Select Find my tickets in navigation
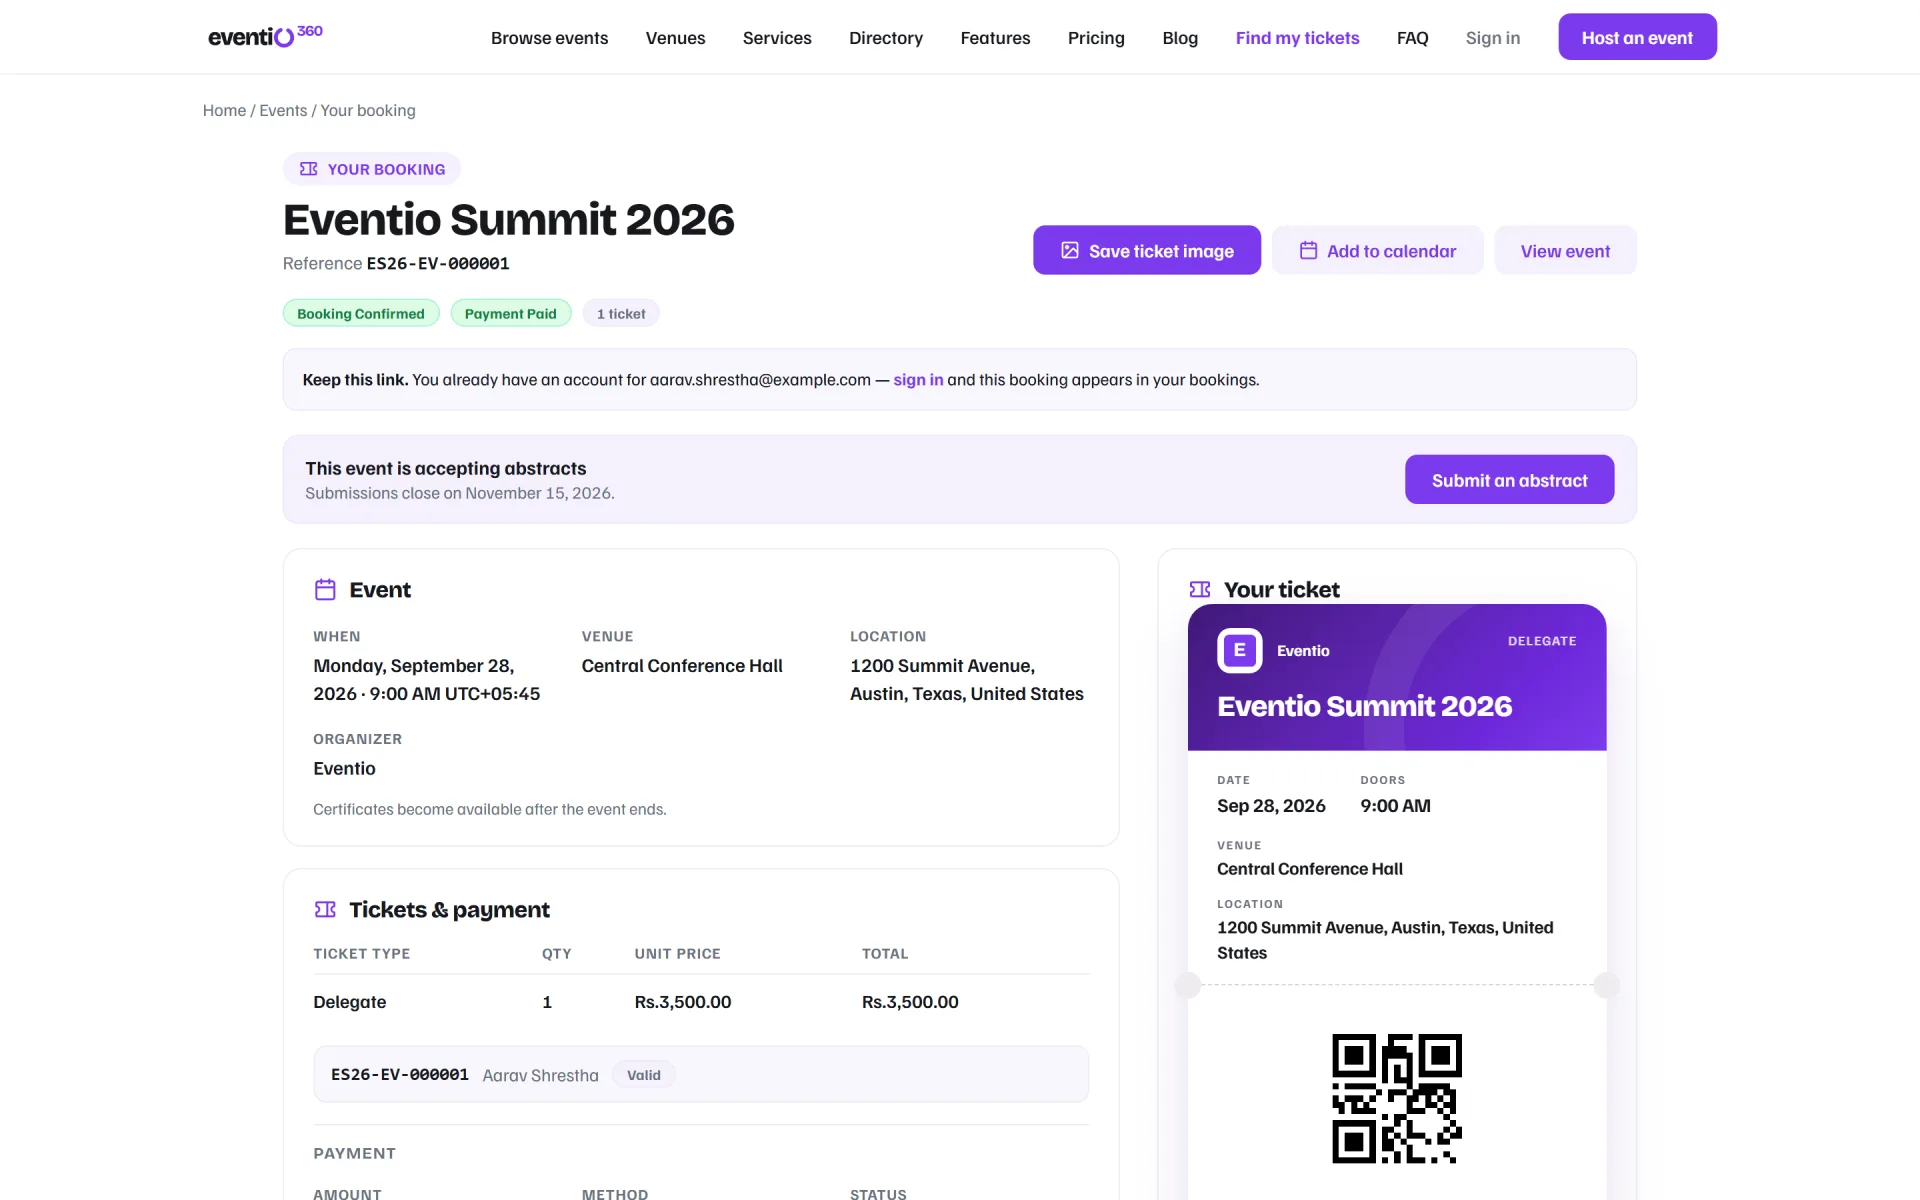The height and width of the screenshot is (1200, 1920). [1297, 38]
